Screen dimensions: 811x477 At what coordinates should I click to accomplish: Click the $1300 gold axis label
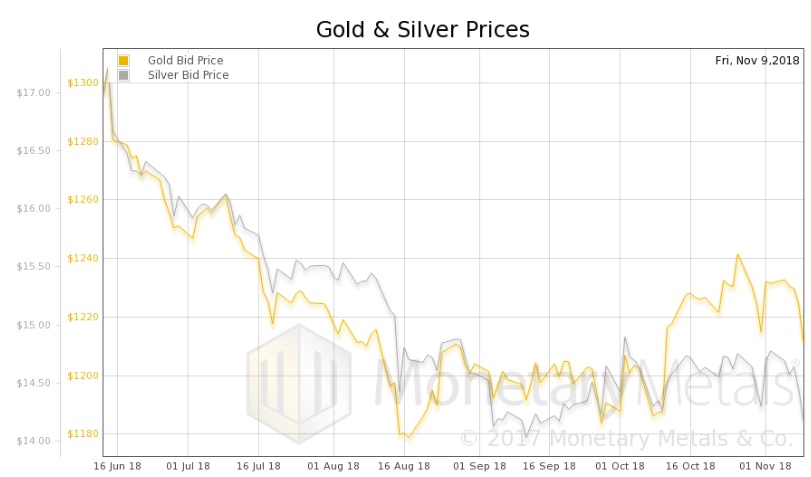click(83, 83)
